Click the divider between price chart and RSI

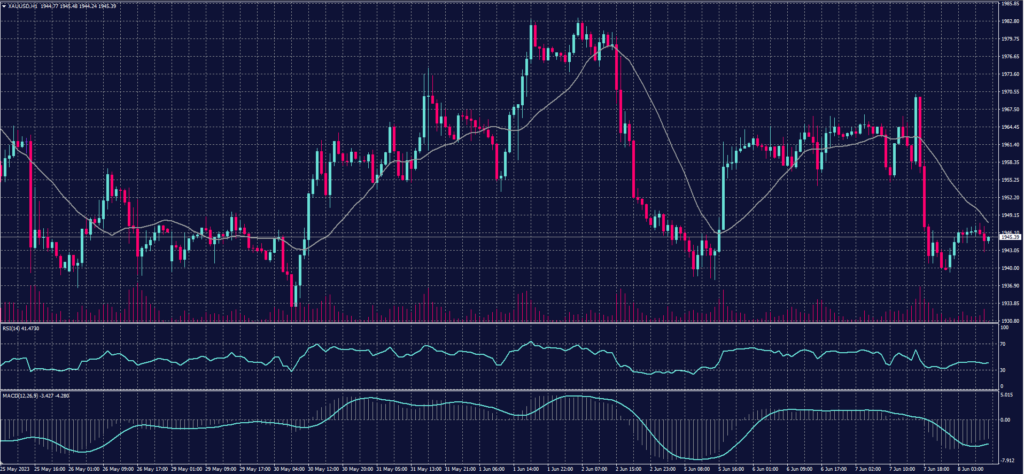[500, 322]
